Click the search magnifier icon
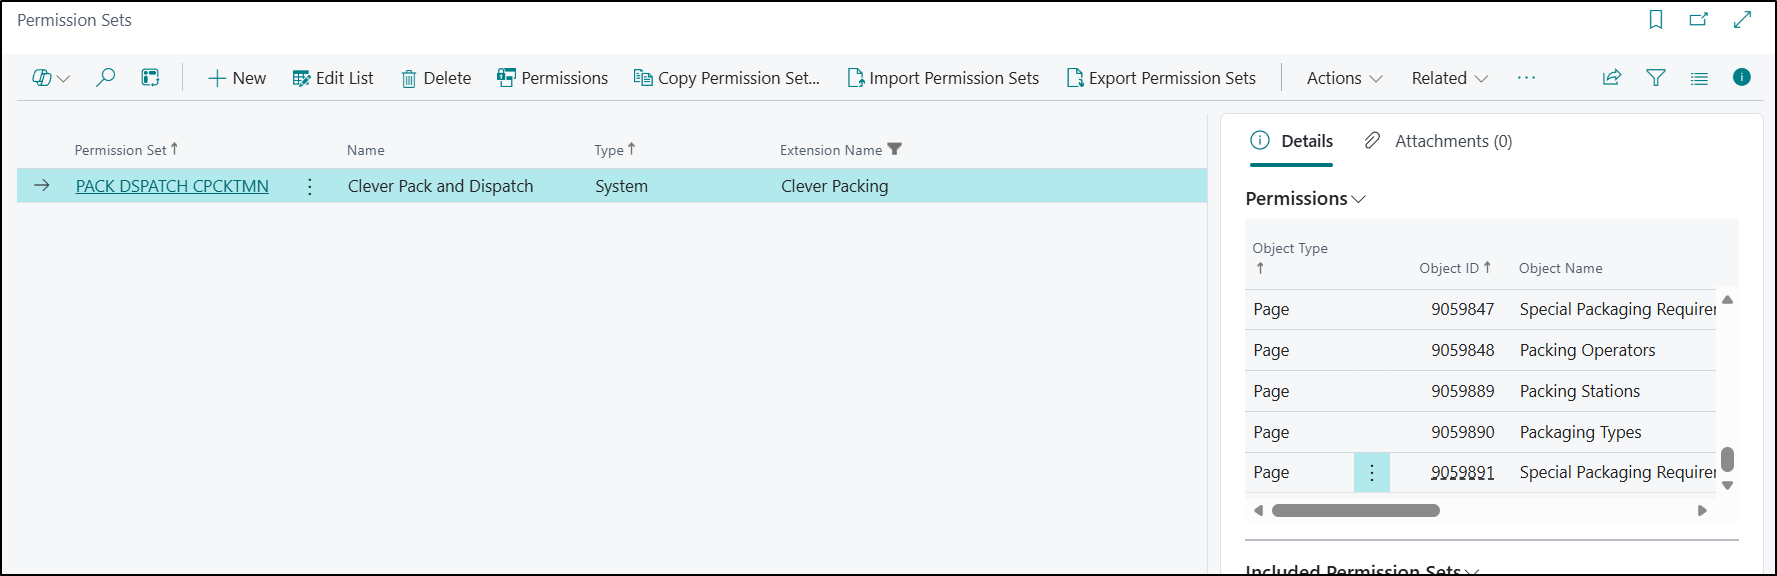Screen dimensions: 1777x576 105,78
